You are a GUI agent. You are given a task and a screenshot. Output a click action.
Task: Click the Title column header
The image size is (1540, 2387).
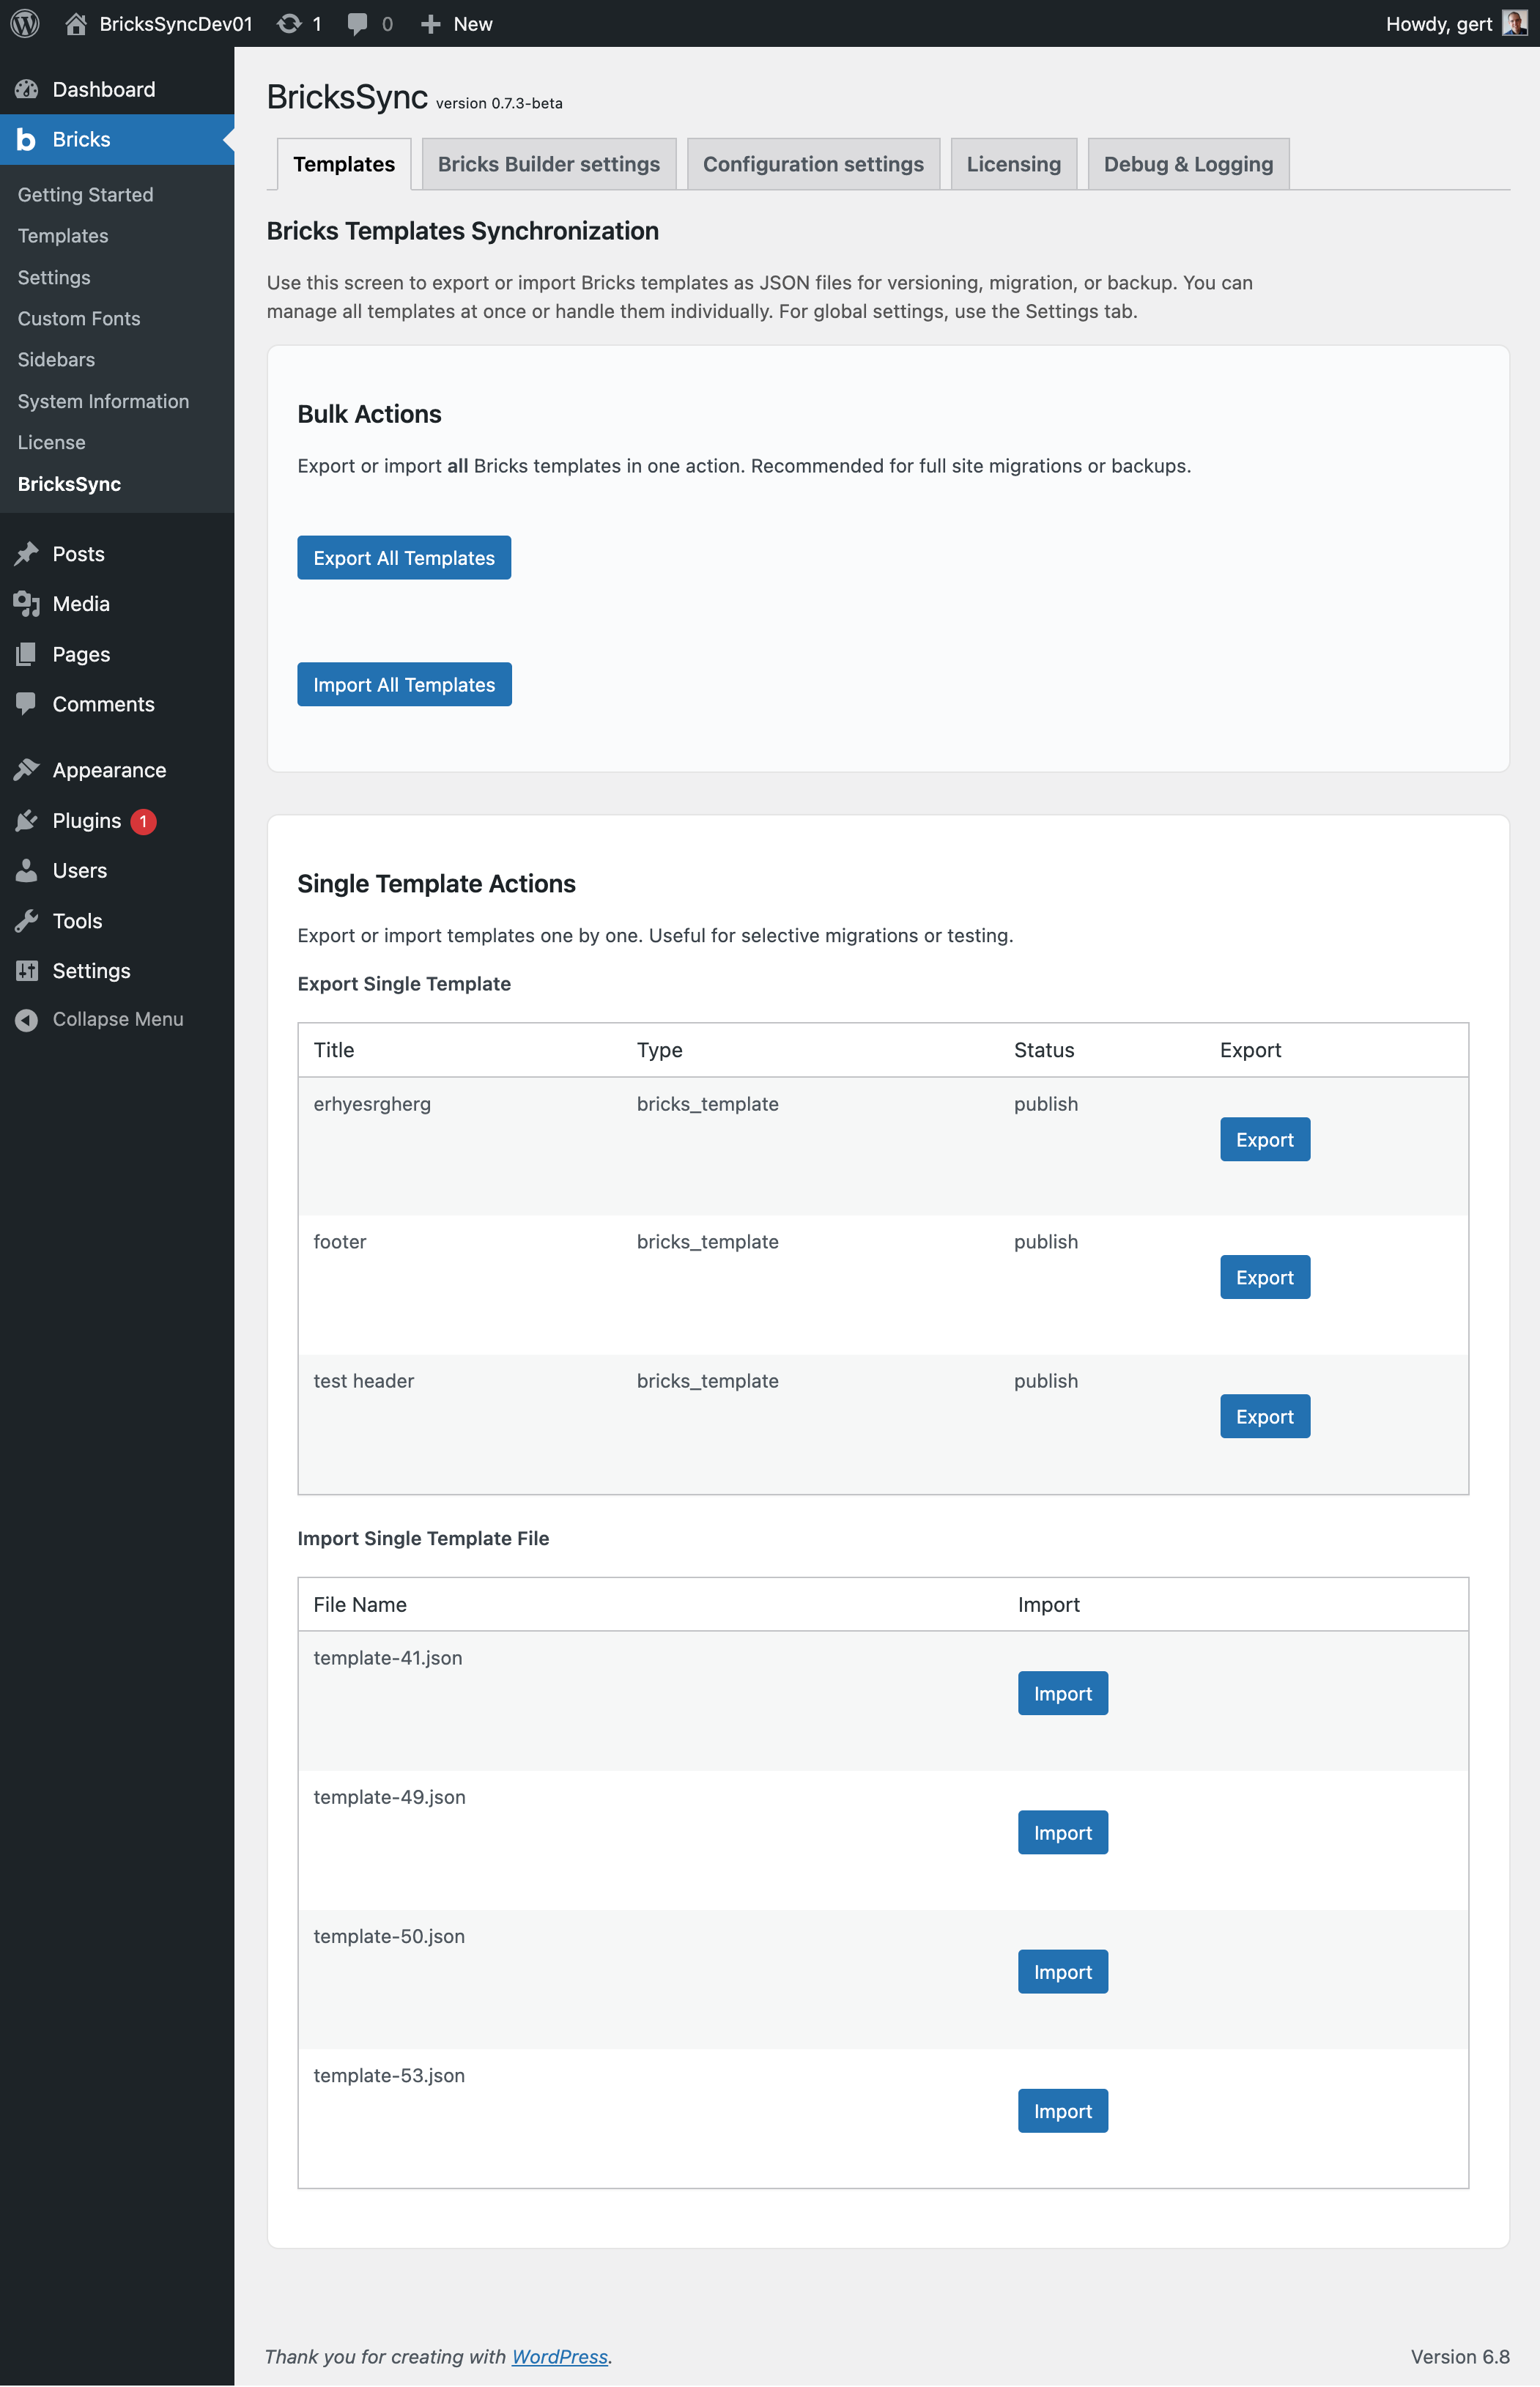click(334, 1050)
